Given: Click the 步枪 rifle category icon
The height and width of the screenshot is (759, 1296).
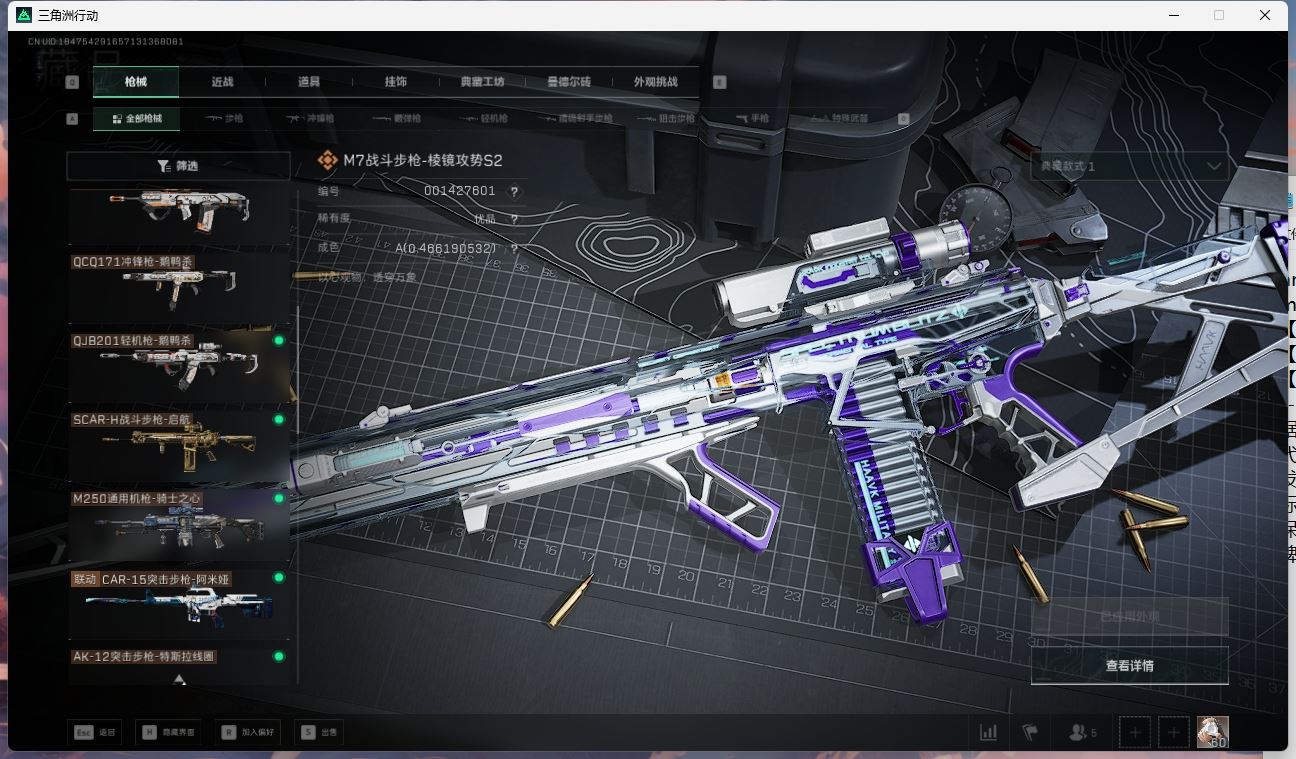Looking at the screenshot, I should click(x=212, y=118).
